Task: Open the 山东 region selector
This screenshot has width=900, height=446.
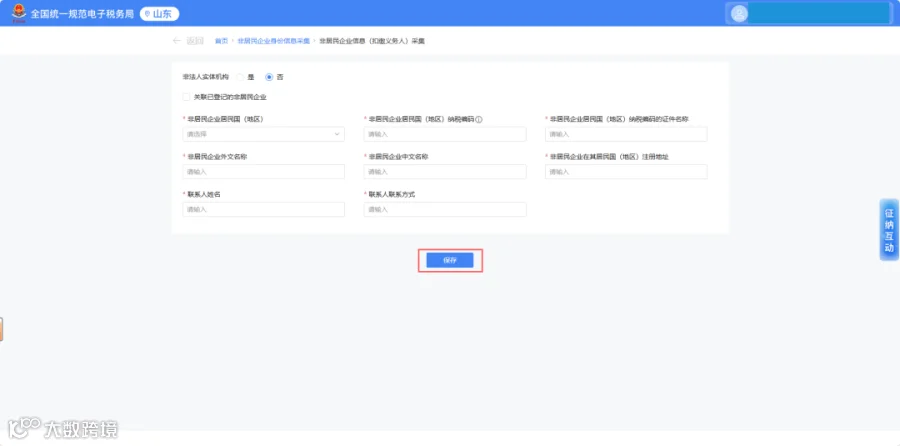Action: 160,14
